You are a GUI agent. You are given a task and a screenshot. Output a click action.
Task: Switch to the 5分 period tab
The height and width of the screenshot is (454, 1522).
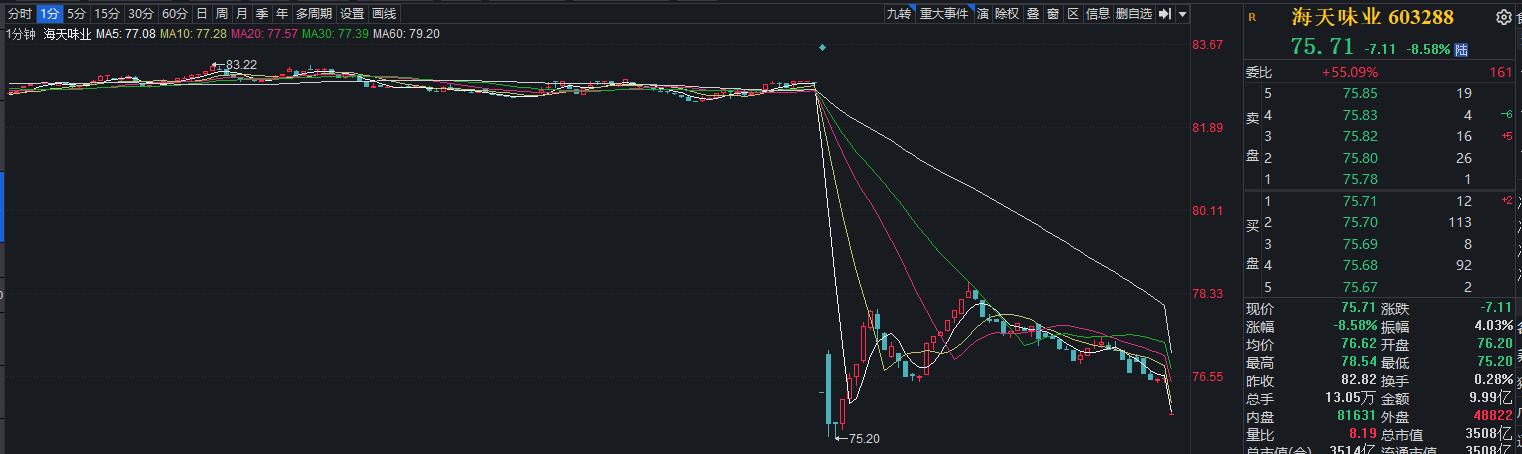77,14
